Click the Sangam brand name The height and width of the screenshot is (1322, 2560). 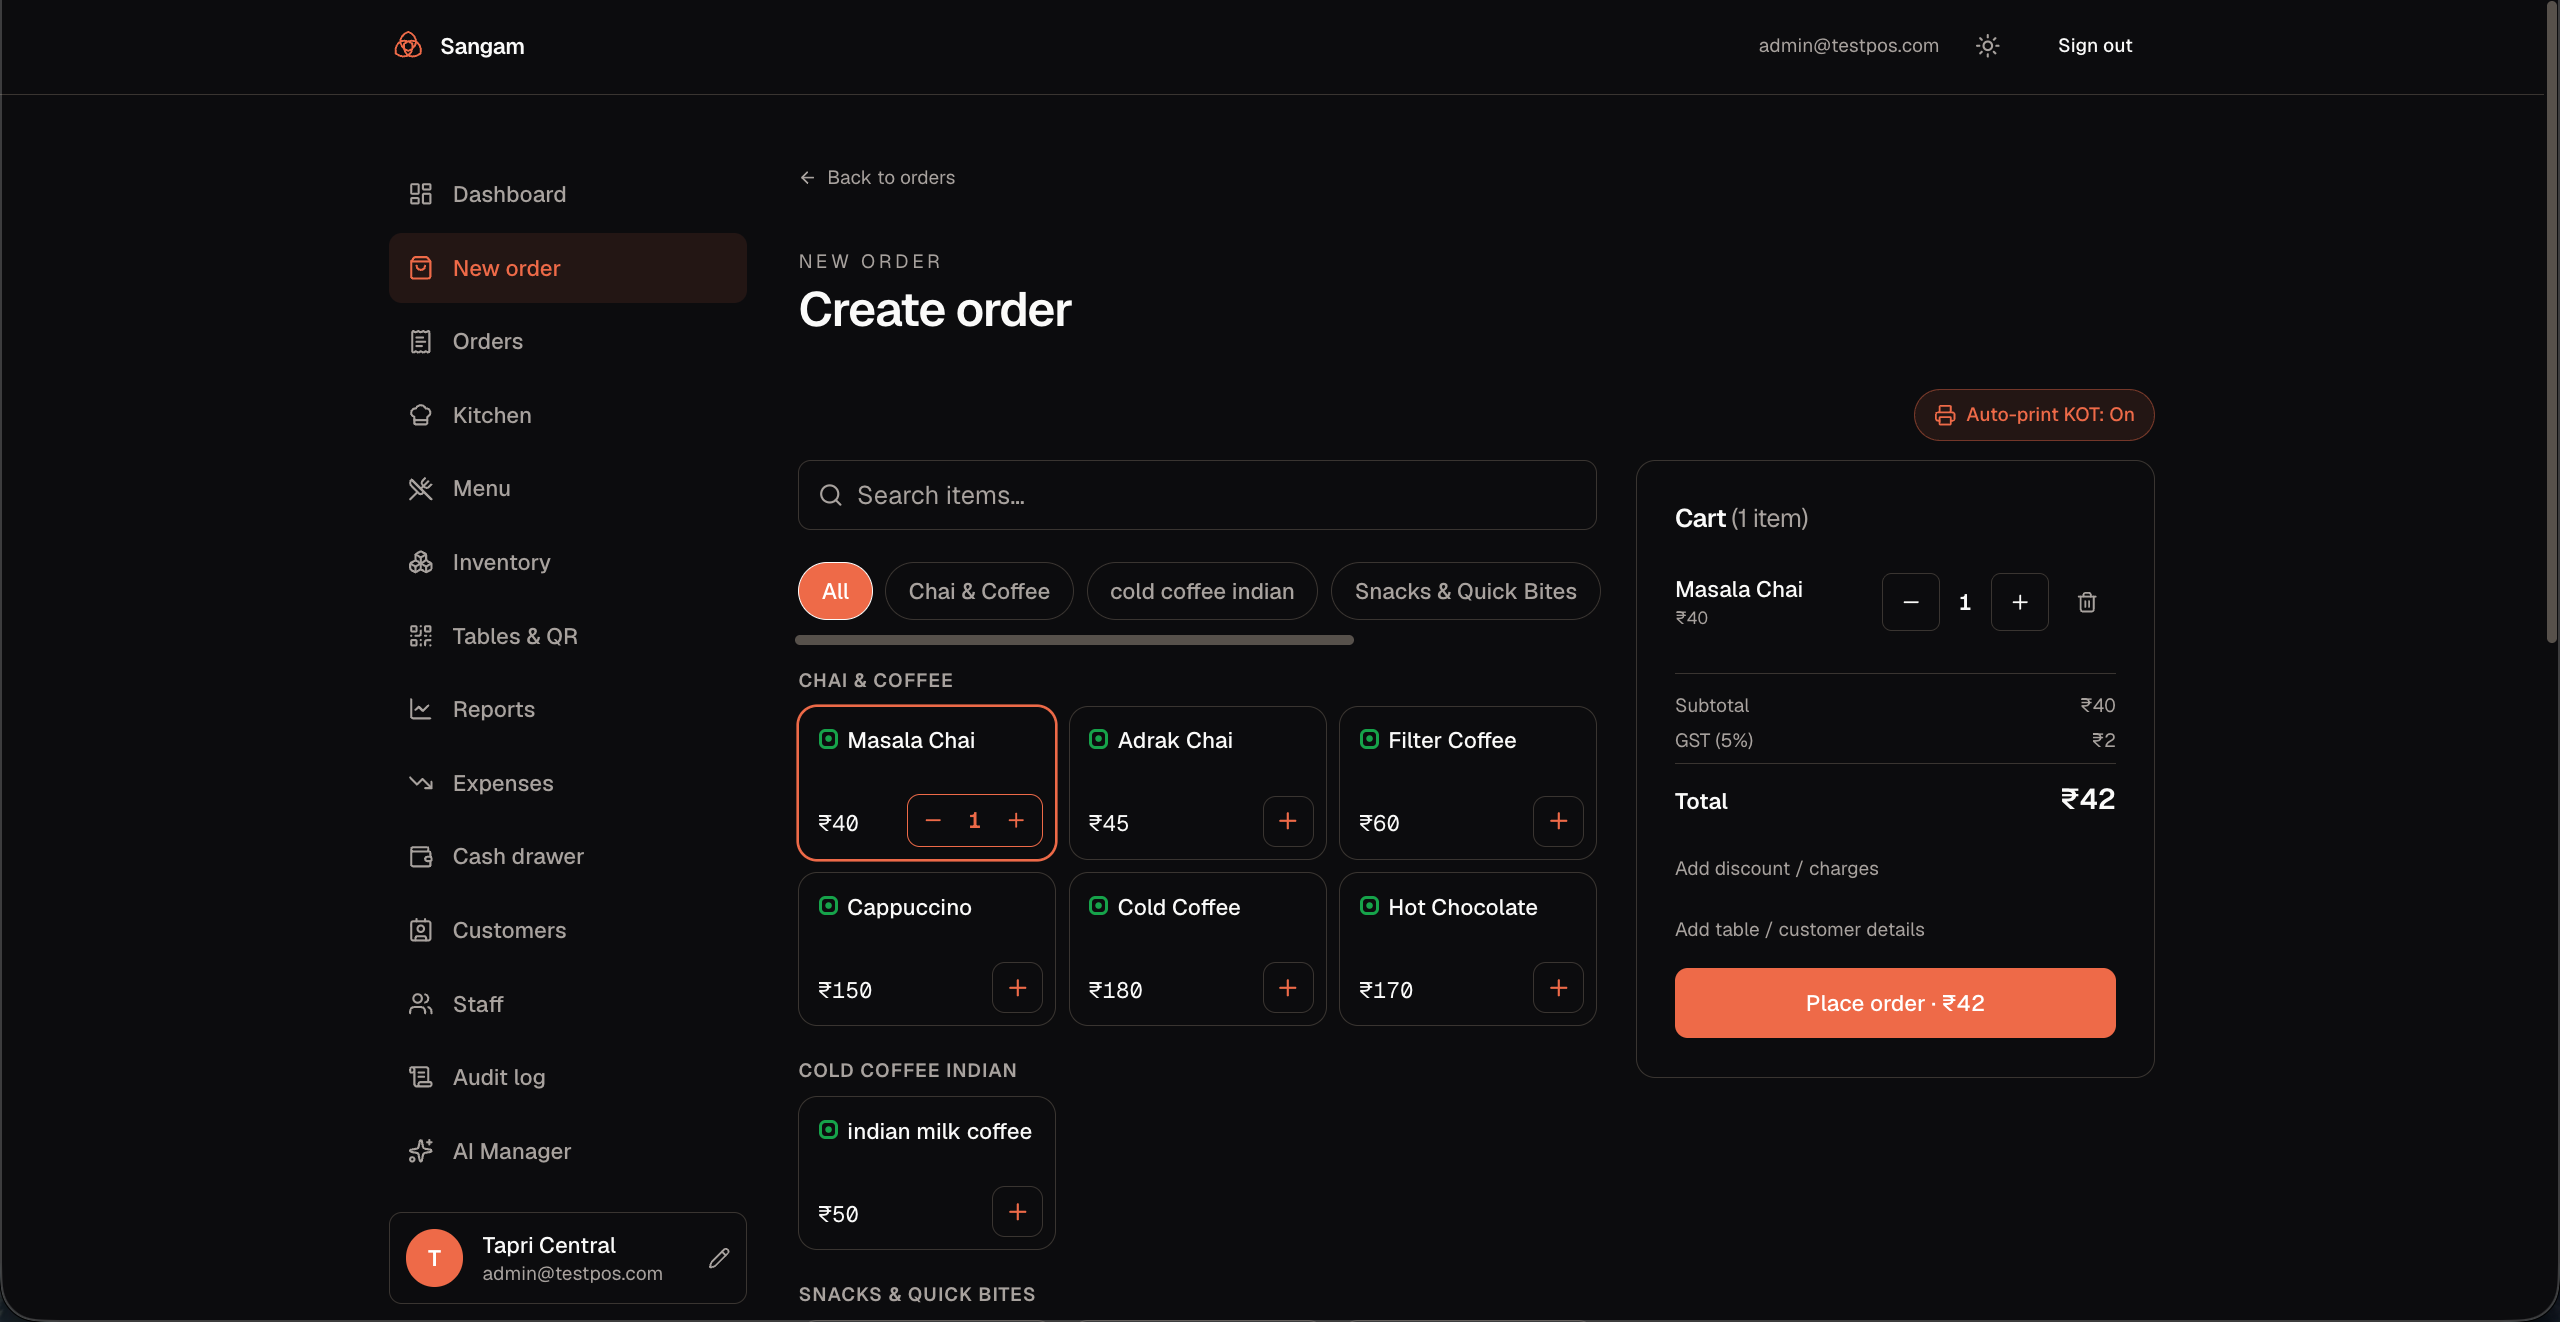point(482,46)
